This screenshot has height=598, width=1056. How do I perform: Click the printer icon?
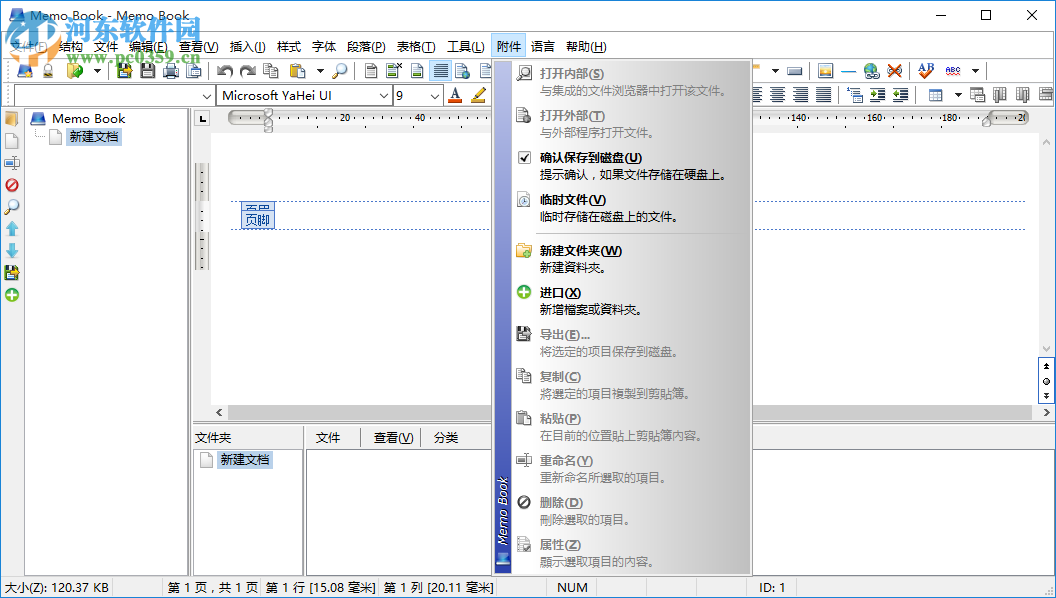click(170, 71)
